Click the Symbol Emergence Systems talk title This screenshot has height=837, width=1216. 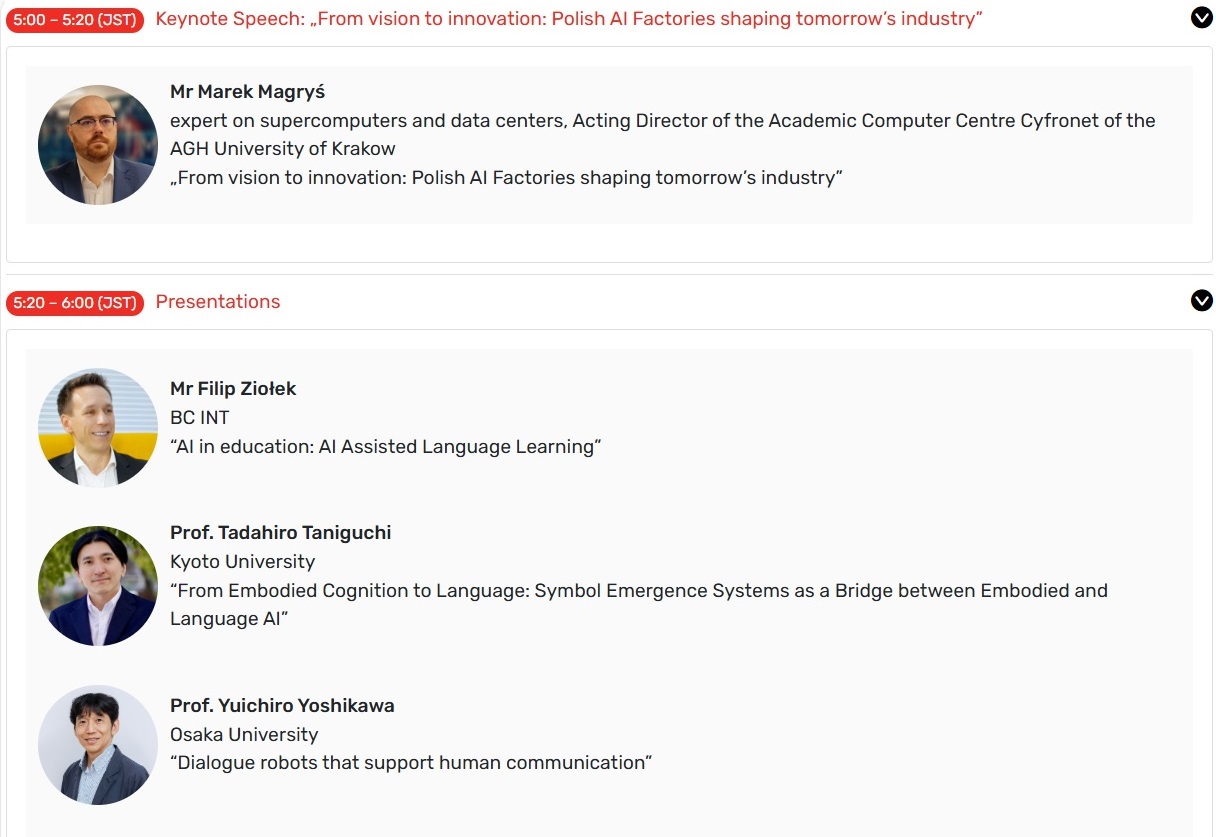click(x=638, y=591)
